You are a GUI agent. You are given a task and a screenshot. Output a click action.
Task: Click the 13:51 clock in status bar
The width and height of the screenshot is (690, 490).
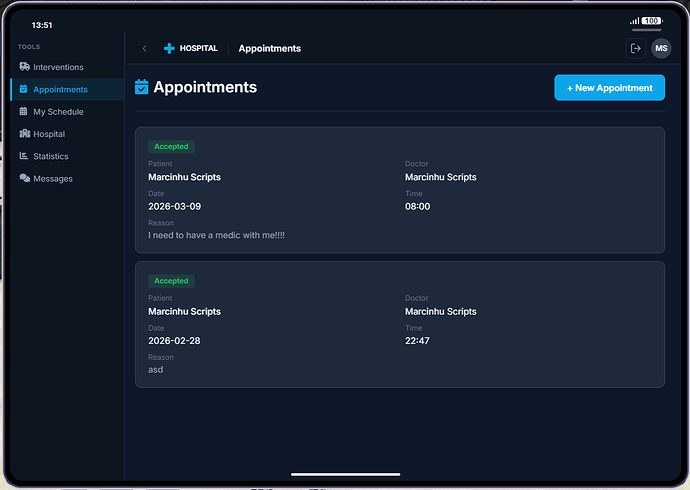point(42,25)
